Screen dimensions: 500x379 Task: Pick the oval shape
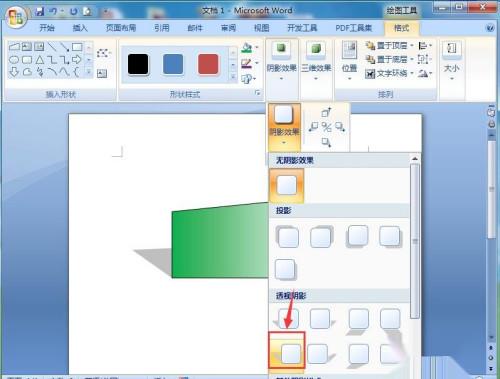point(14,60)
